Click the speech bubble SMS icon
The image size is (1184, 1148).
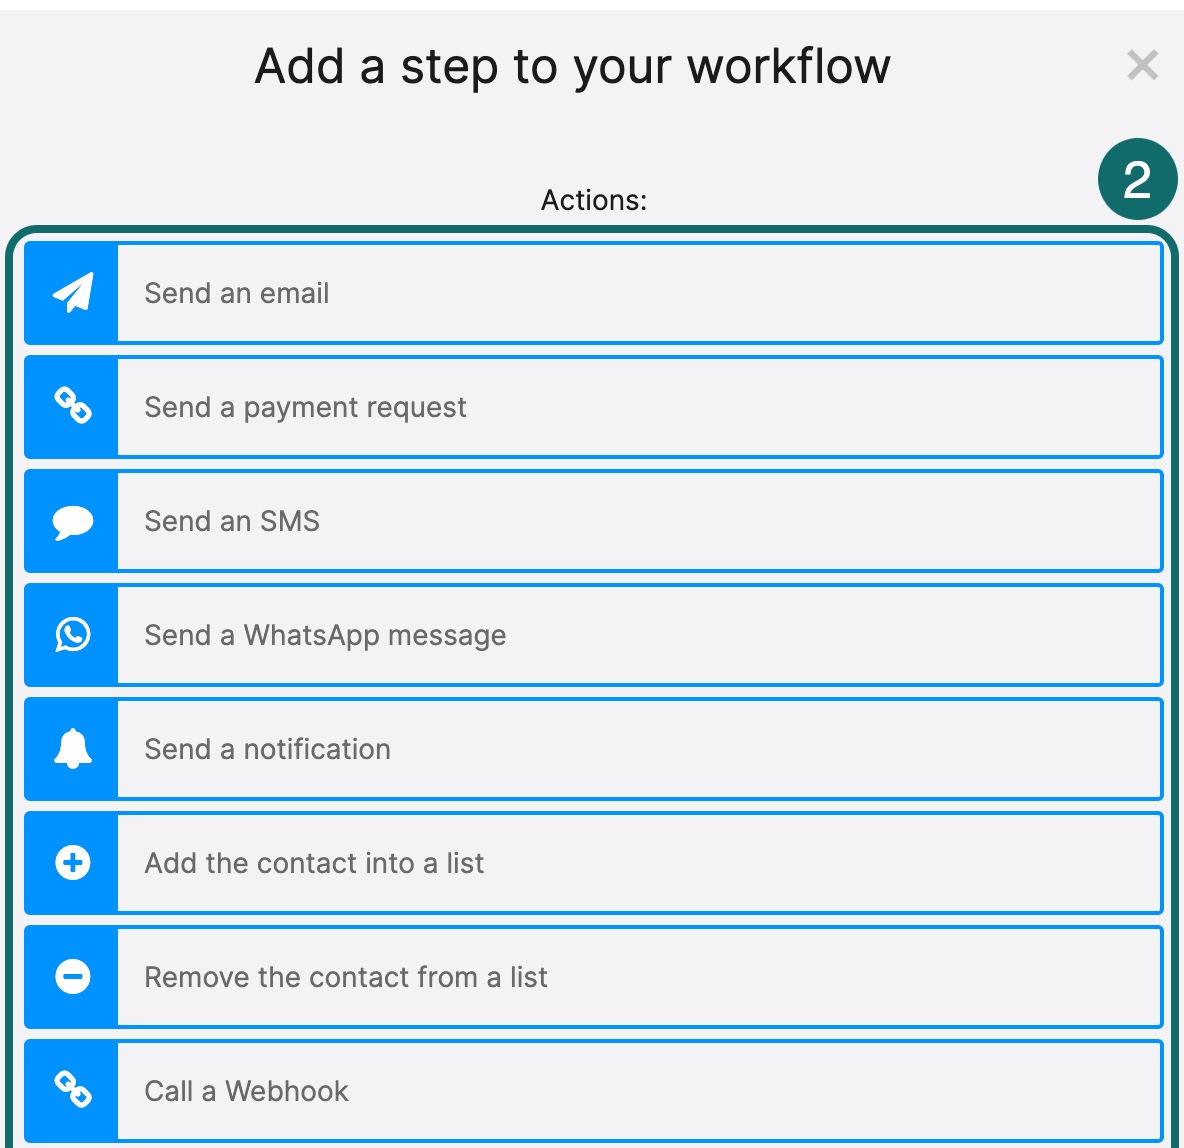[72, 521]
